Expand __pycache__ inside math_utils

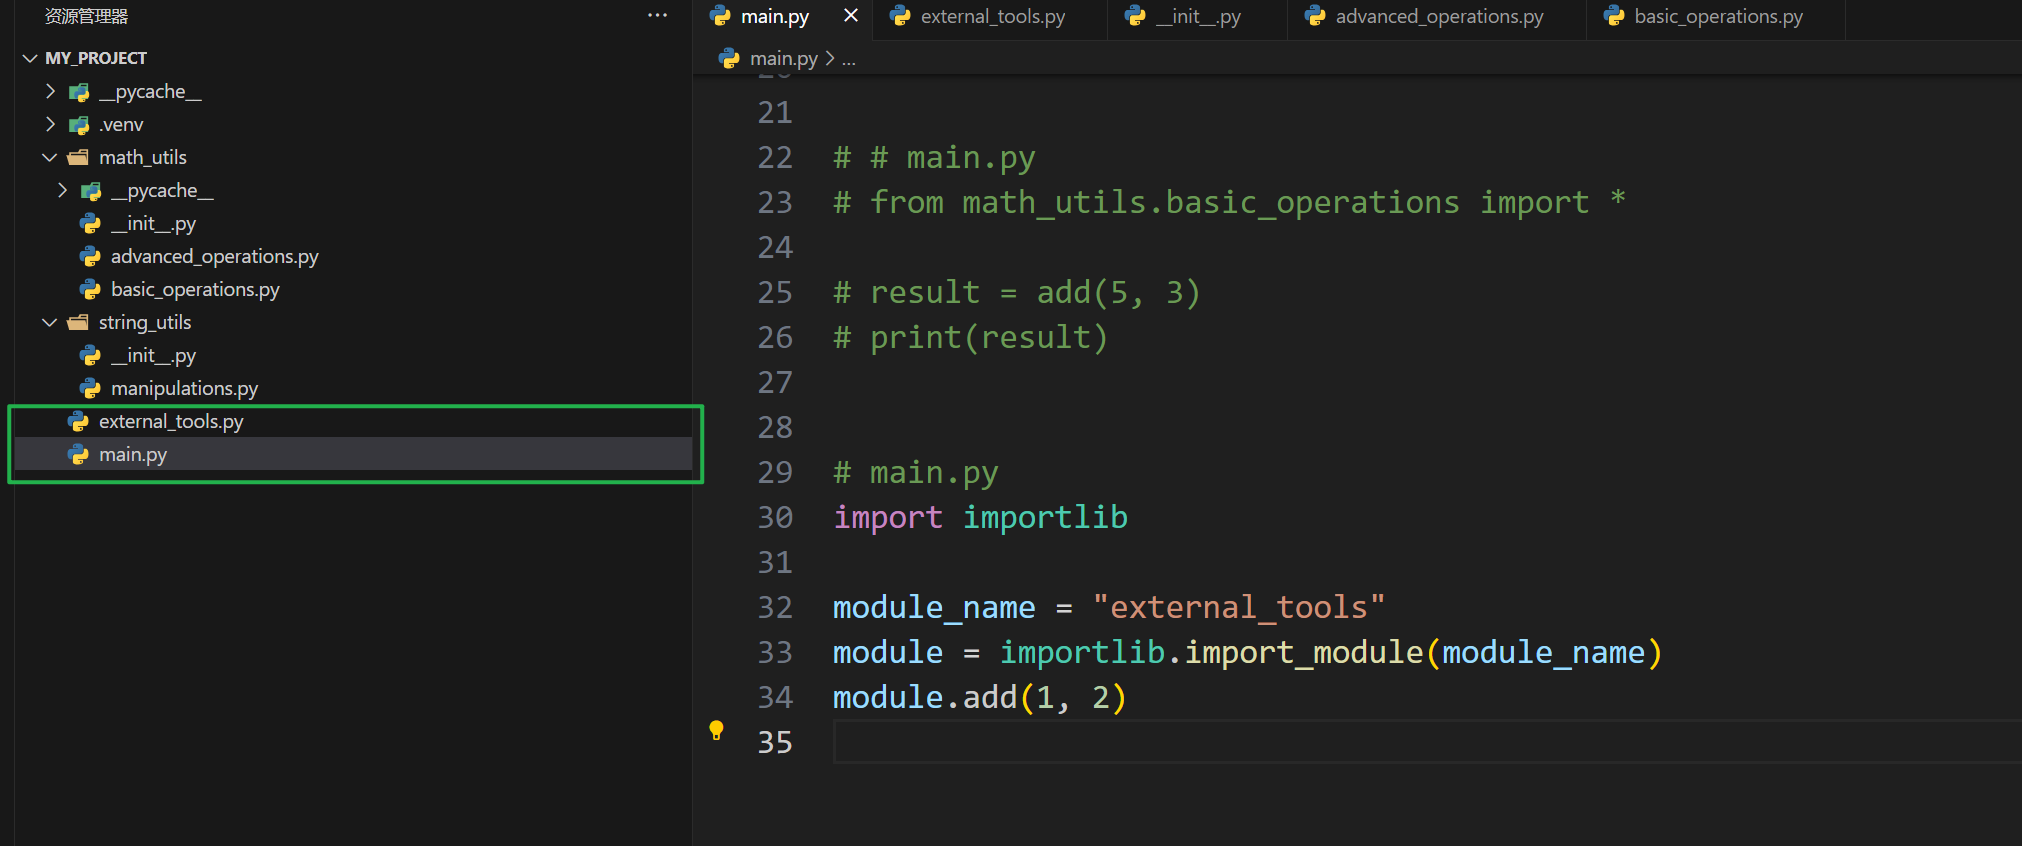(63, 191)
